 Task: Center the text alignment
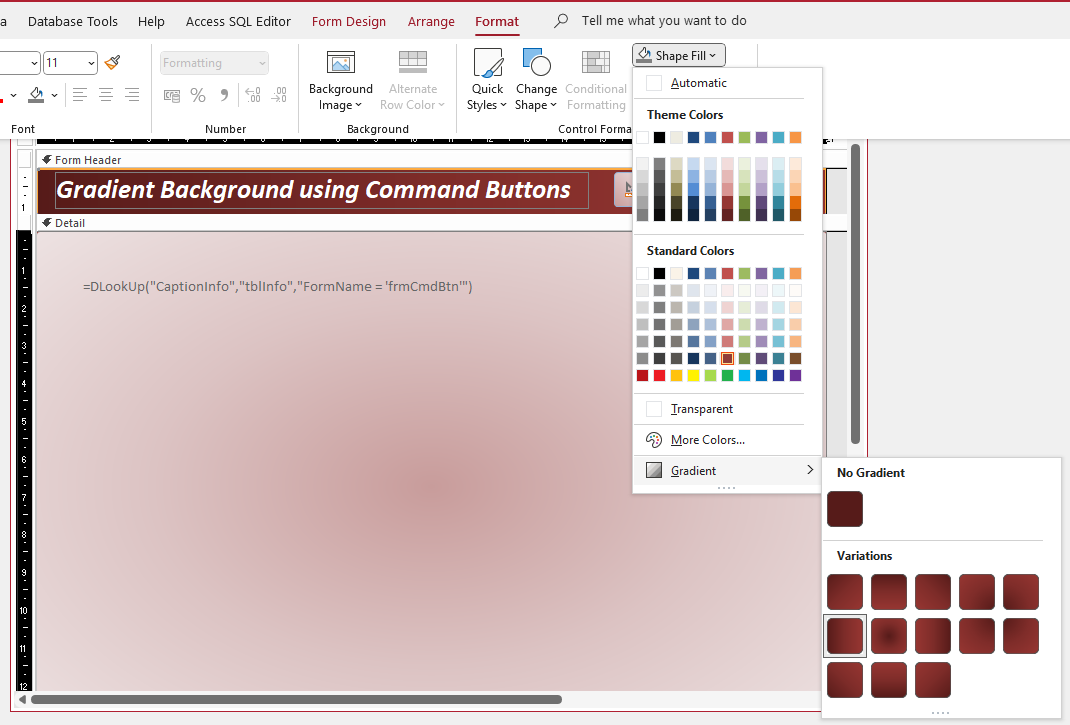pyautogui.click(x=106, y=95)
